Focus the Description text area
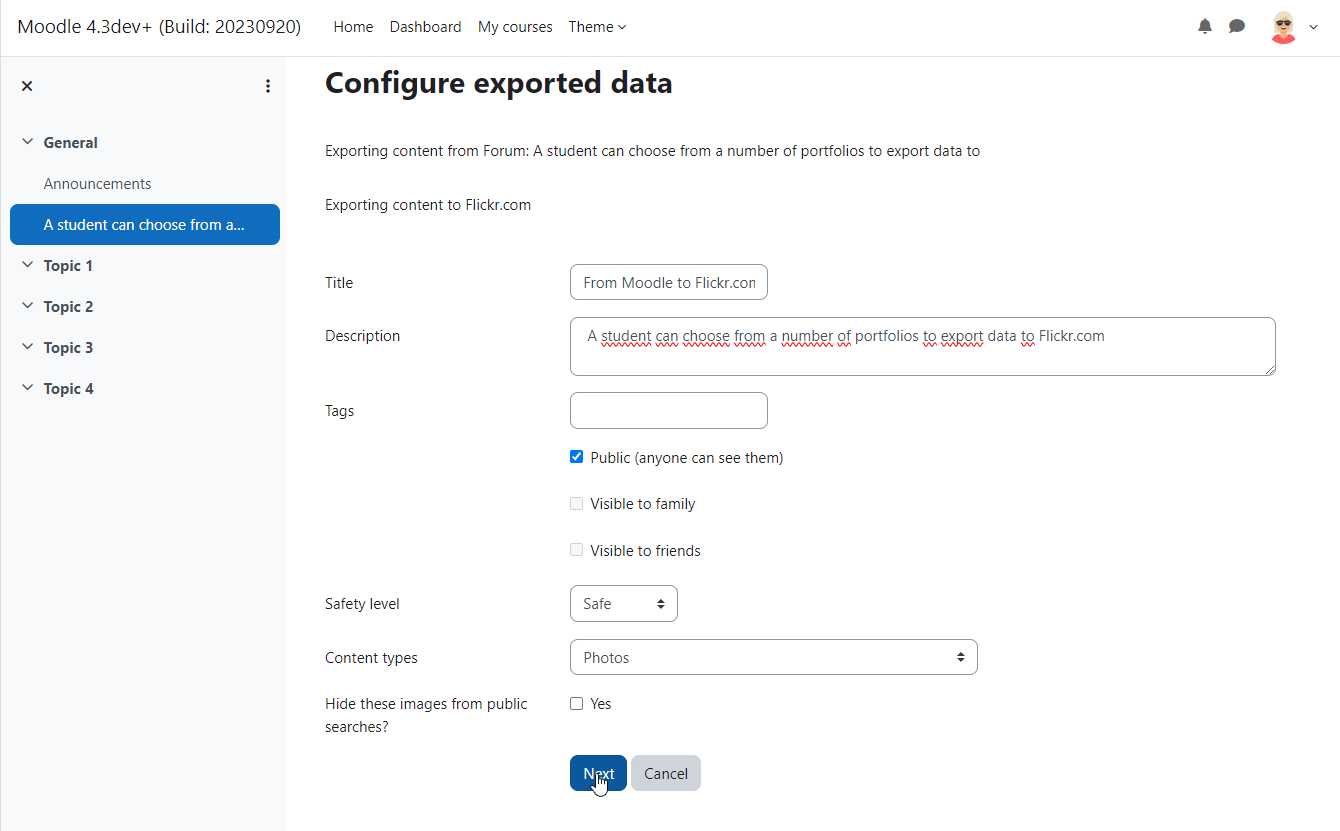The width and height of the screenshot is (1340, 831). click(923, 347)
